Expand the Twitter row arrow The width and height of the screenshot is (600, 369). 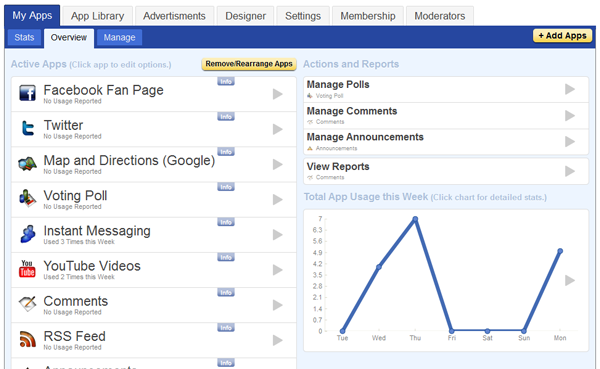click(278, 129)
